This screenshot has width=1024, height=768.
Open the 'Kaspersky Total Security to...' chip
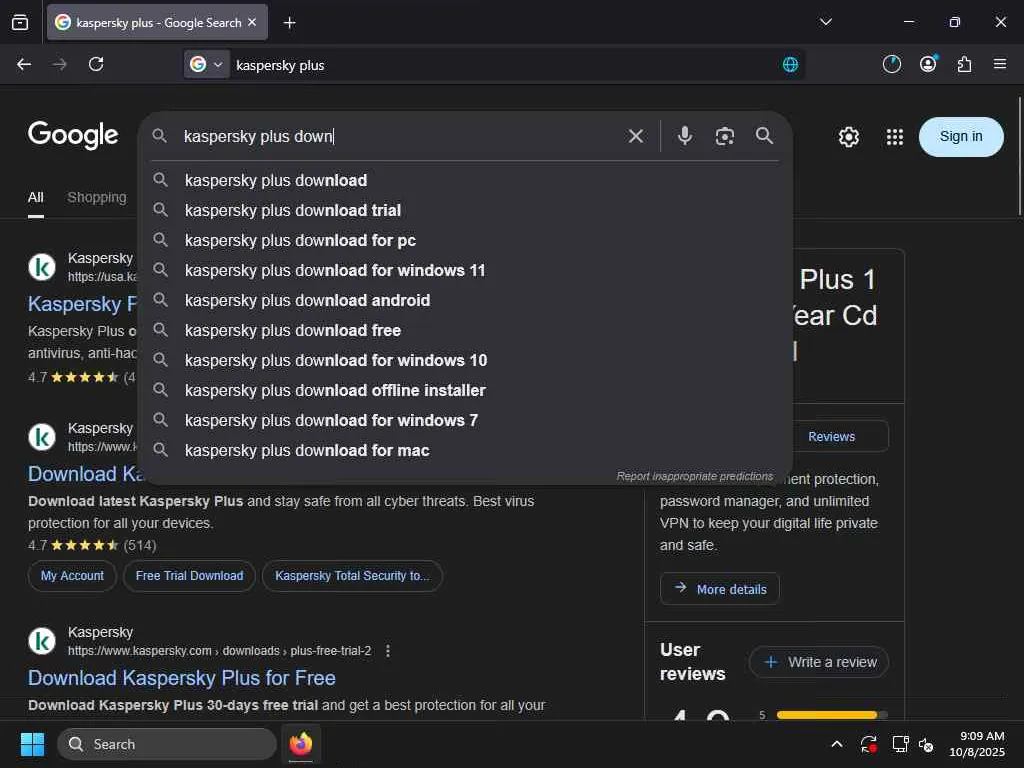[352, 576]
